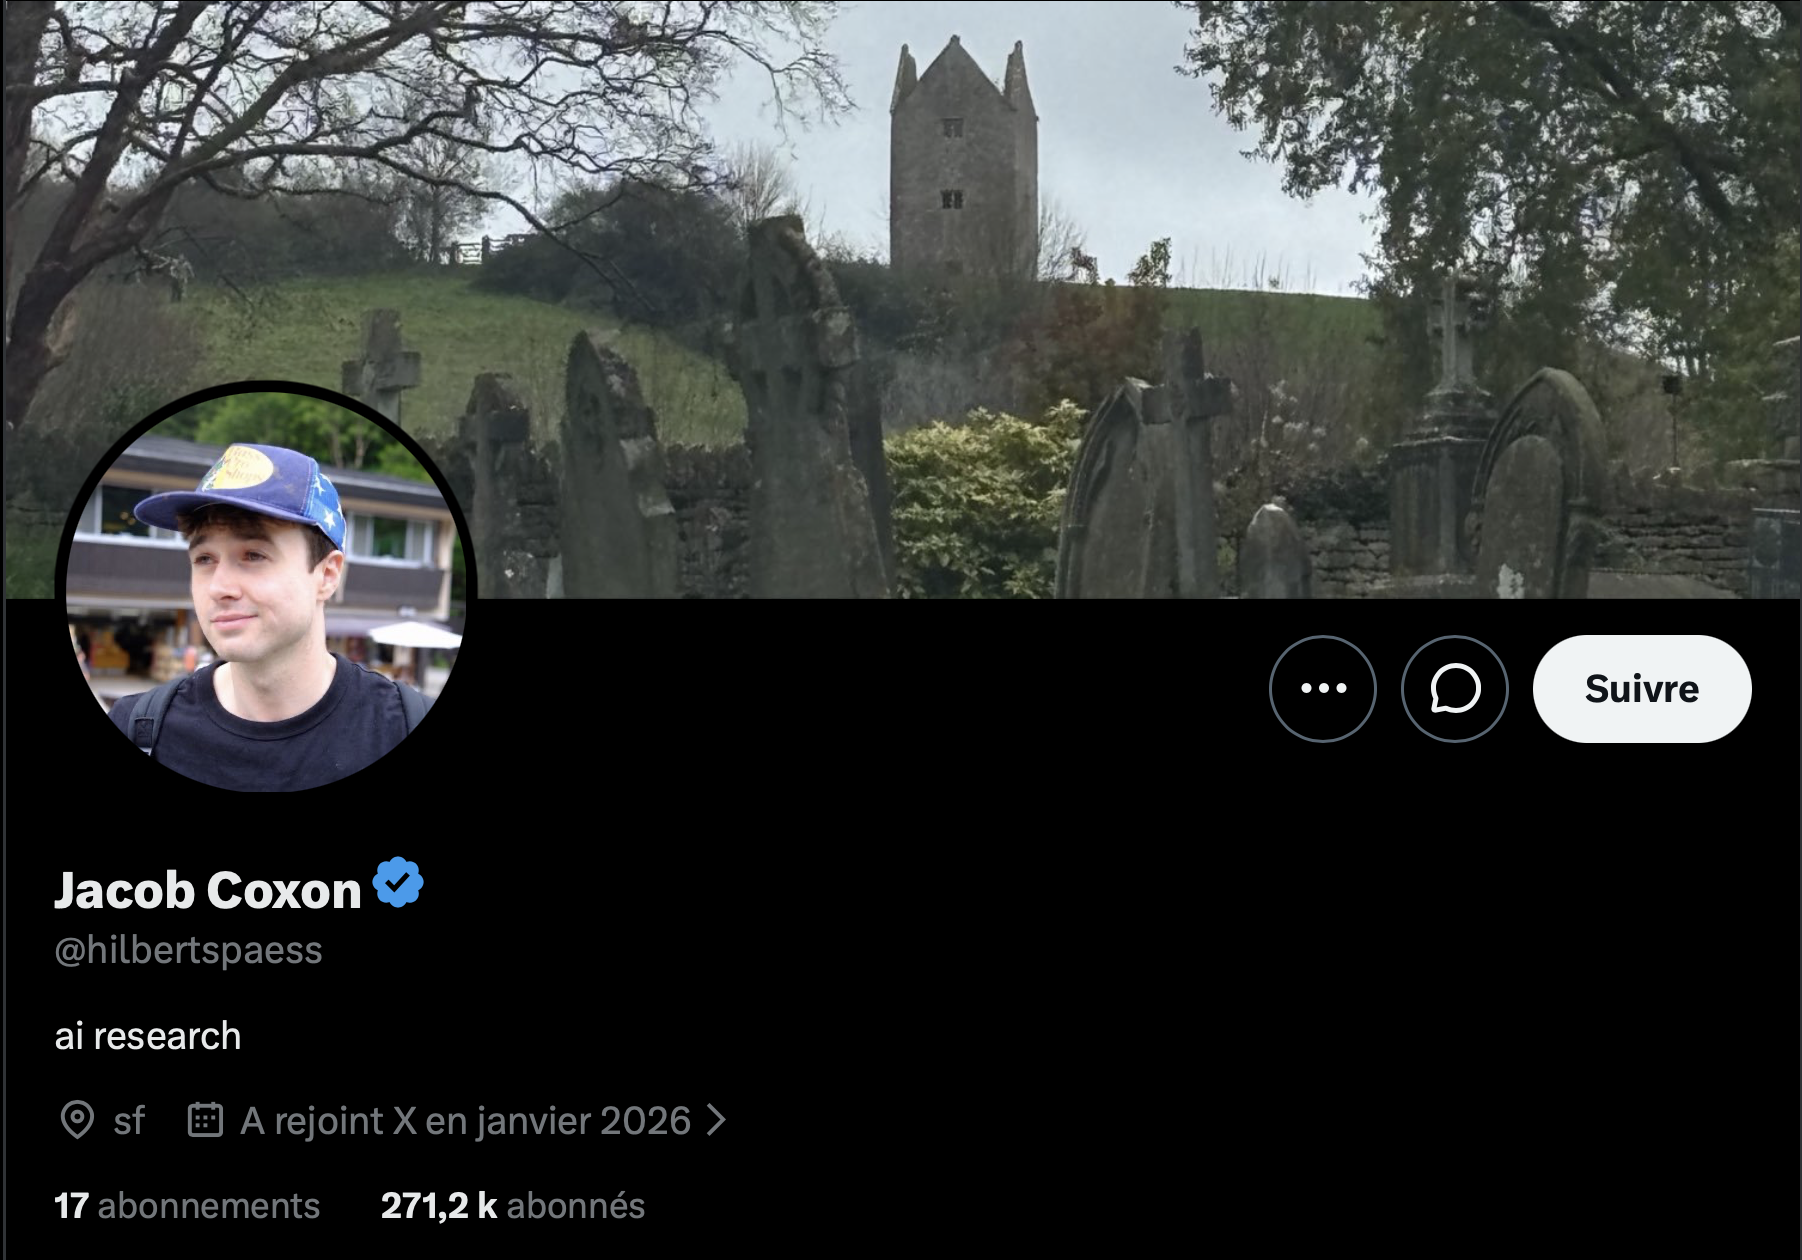Click the 'ai research' bio text
Screen dimensions: 1802x1260
(x=148, y=1036)
